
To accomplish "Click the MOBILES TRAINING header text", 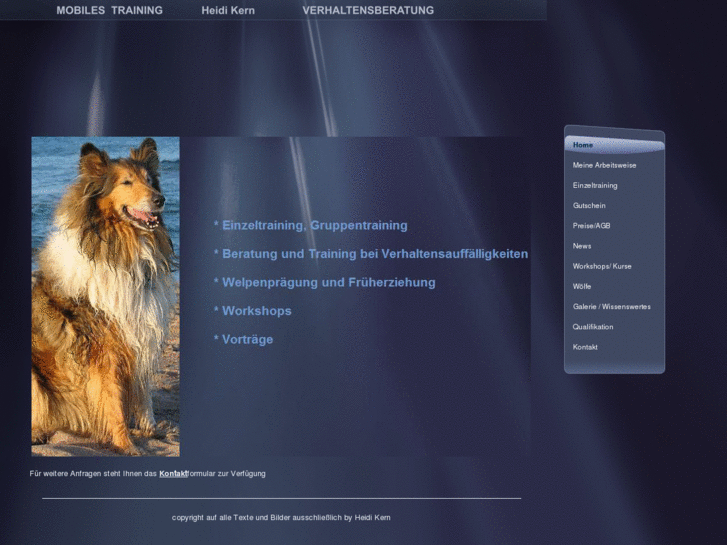I will (109, 10).
